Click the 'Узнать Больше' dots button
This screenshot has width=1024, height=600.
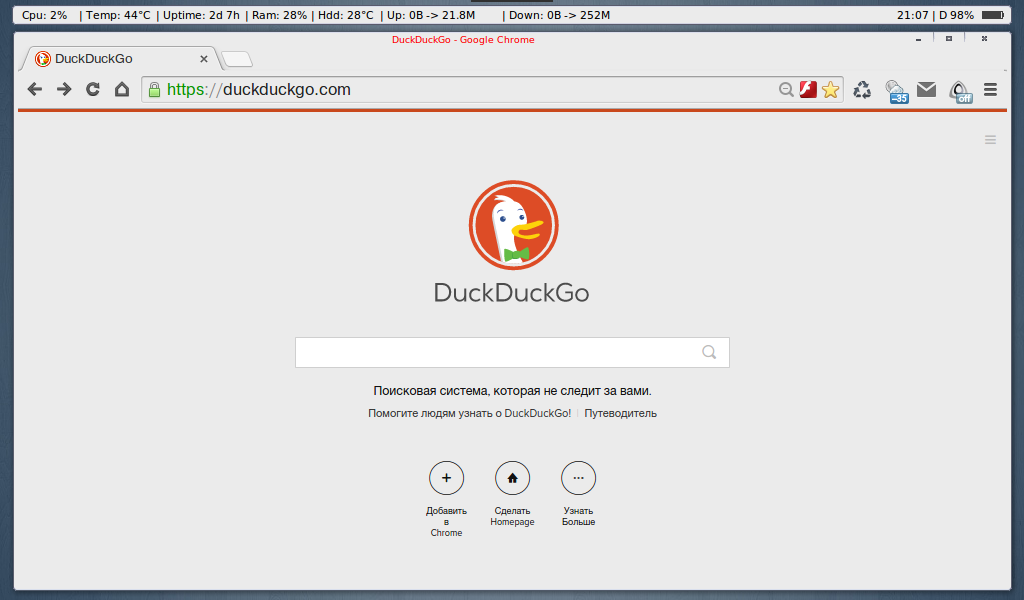coord(579,478)
